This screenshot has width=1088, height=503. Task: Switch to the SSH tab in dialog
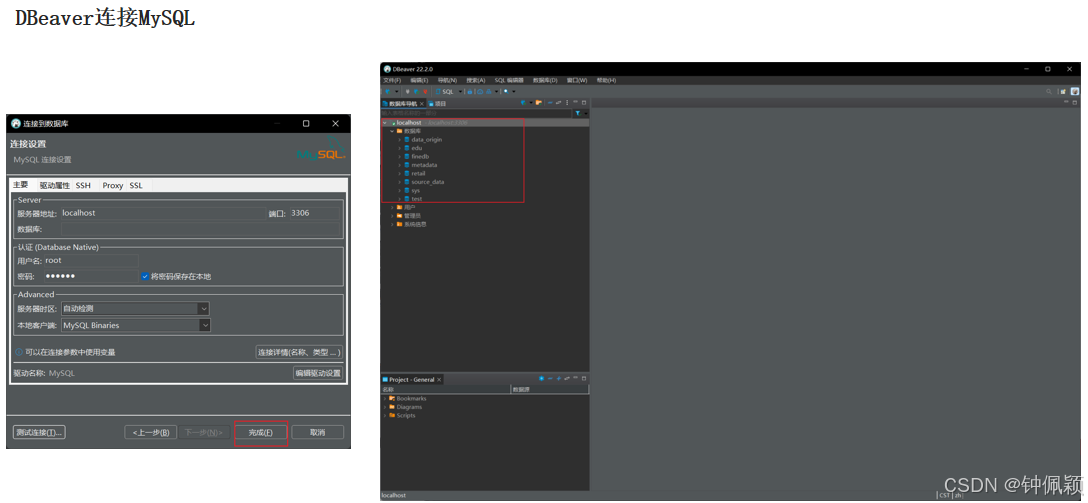[x=83, y=185]
